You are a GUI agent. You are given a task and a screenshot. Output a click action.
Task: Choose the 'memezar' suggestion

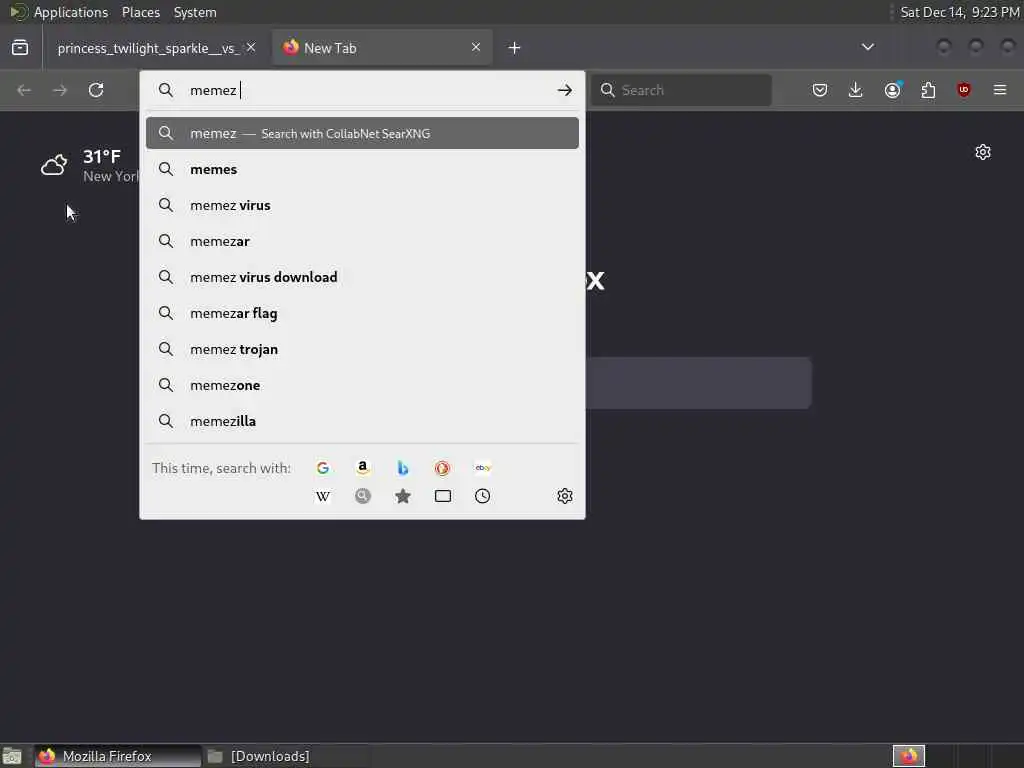pos(362,241)
